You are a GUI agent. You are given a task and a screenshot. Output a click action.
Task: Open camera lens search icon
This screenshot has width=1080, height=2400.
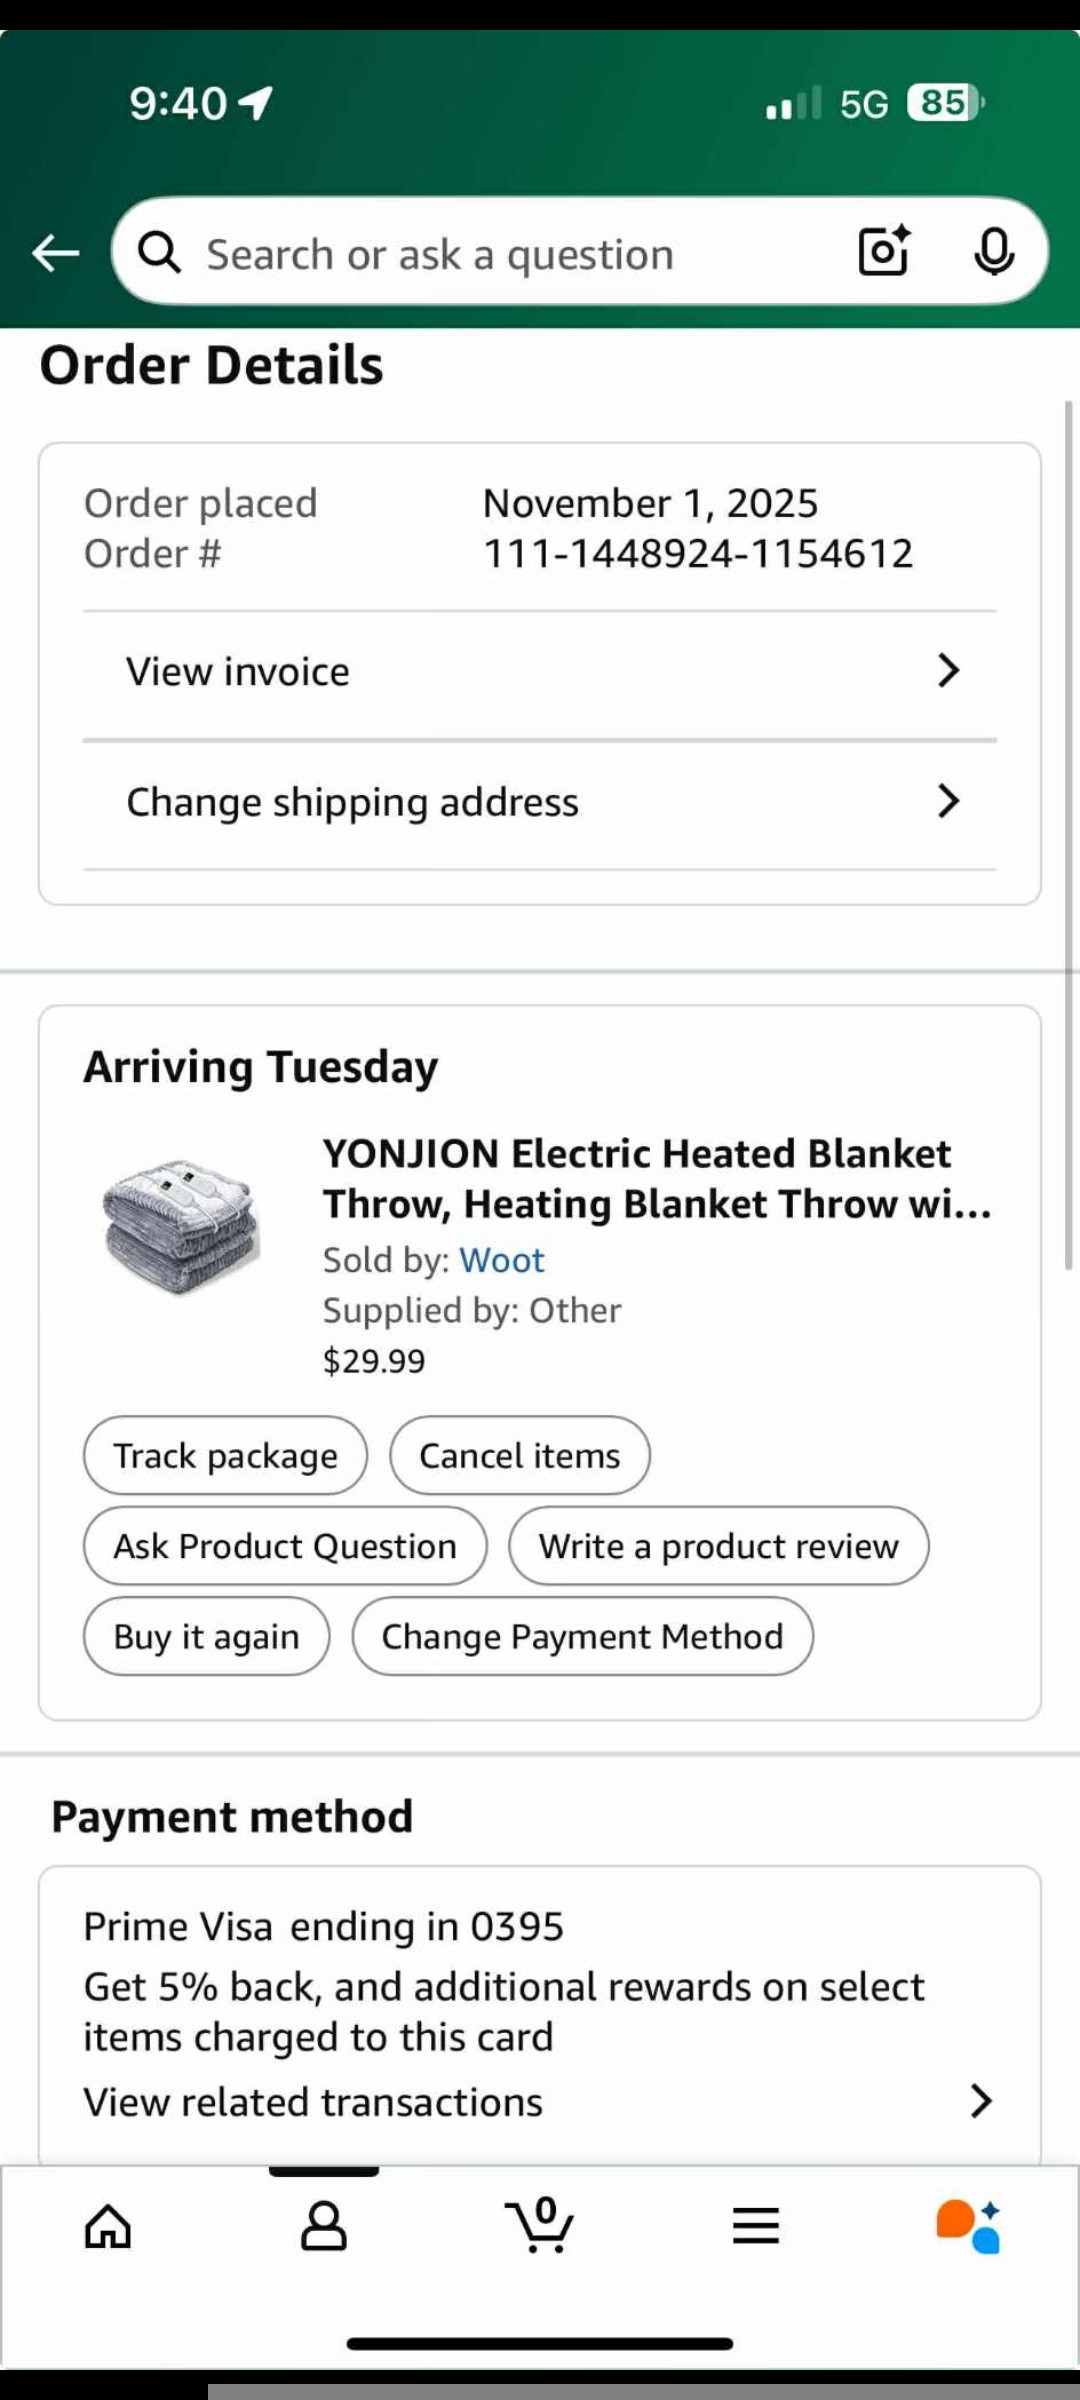[x=884, y=251]
